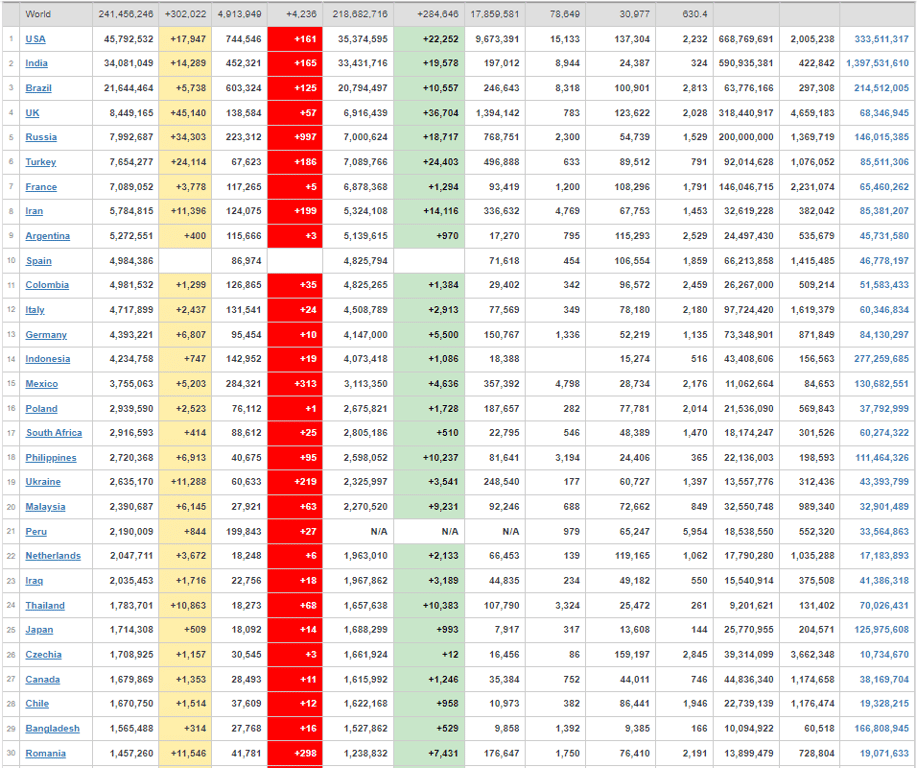Click Japan population link 125,975,608
917x768 pixels.
(x=881, y=630)
